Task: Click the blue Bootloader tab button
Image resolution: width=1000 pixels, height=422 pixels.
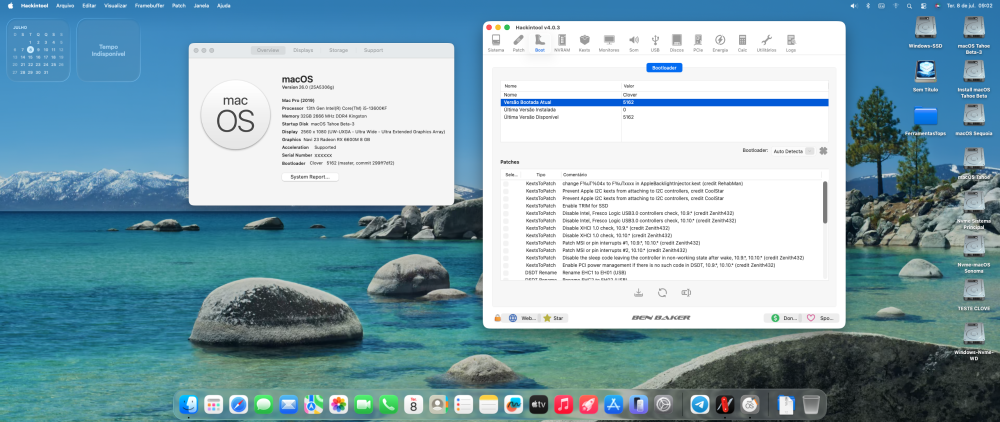Action: [x=664, y=68]
